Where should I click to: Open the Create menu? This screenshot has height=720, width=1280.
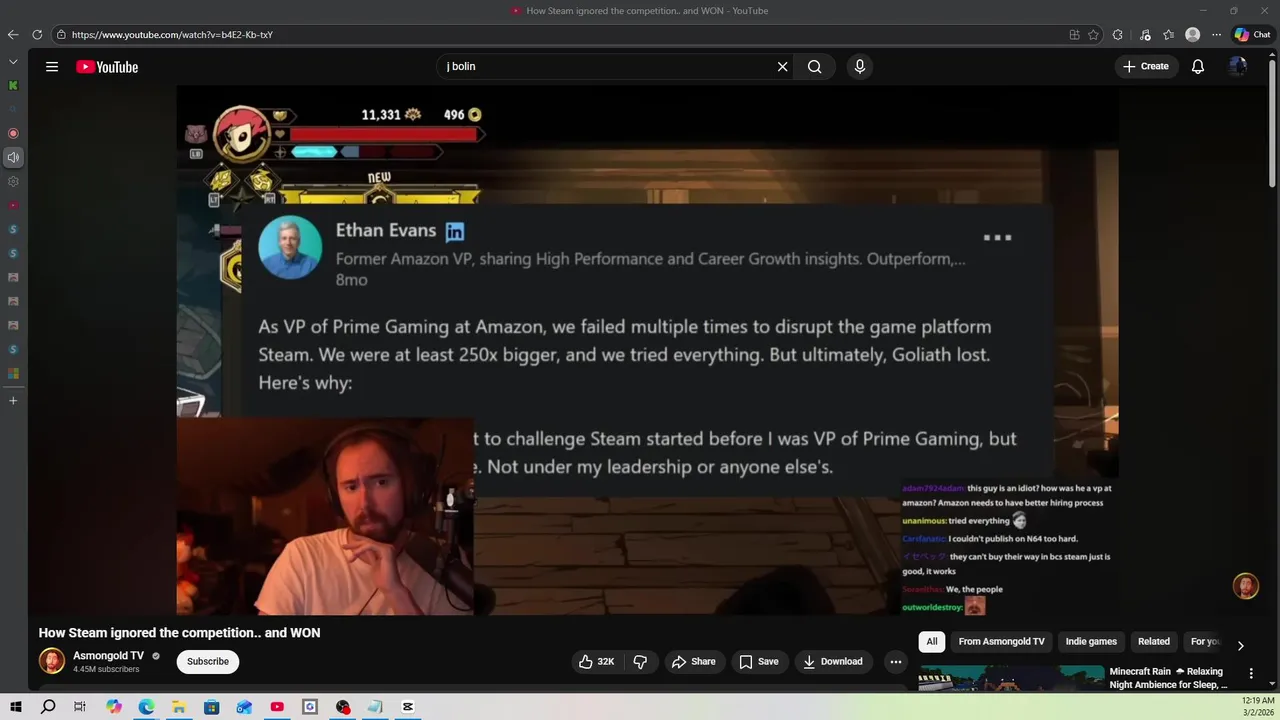pyautogui.click(x=1146, y=67)
